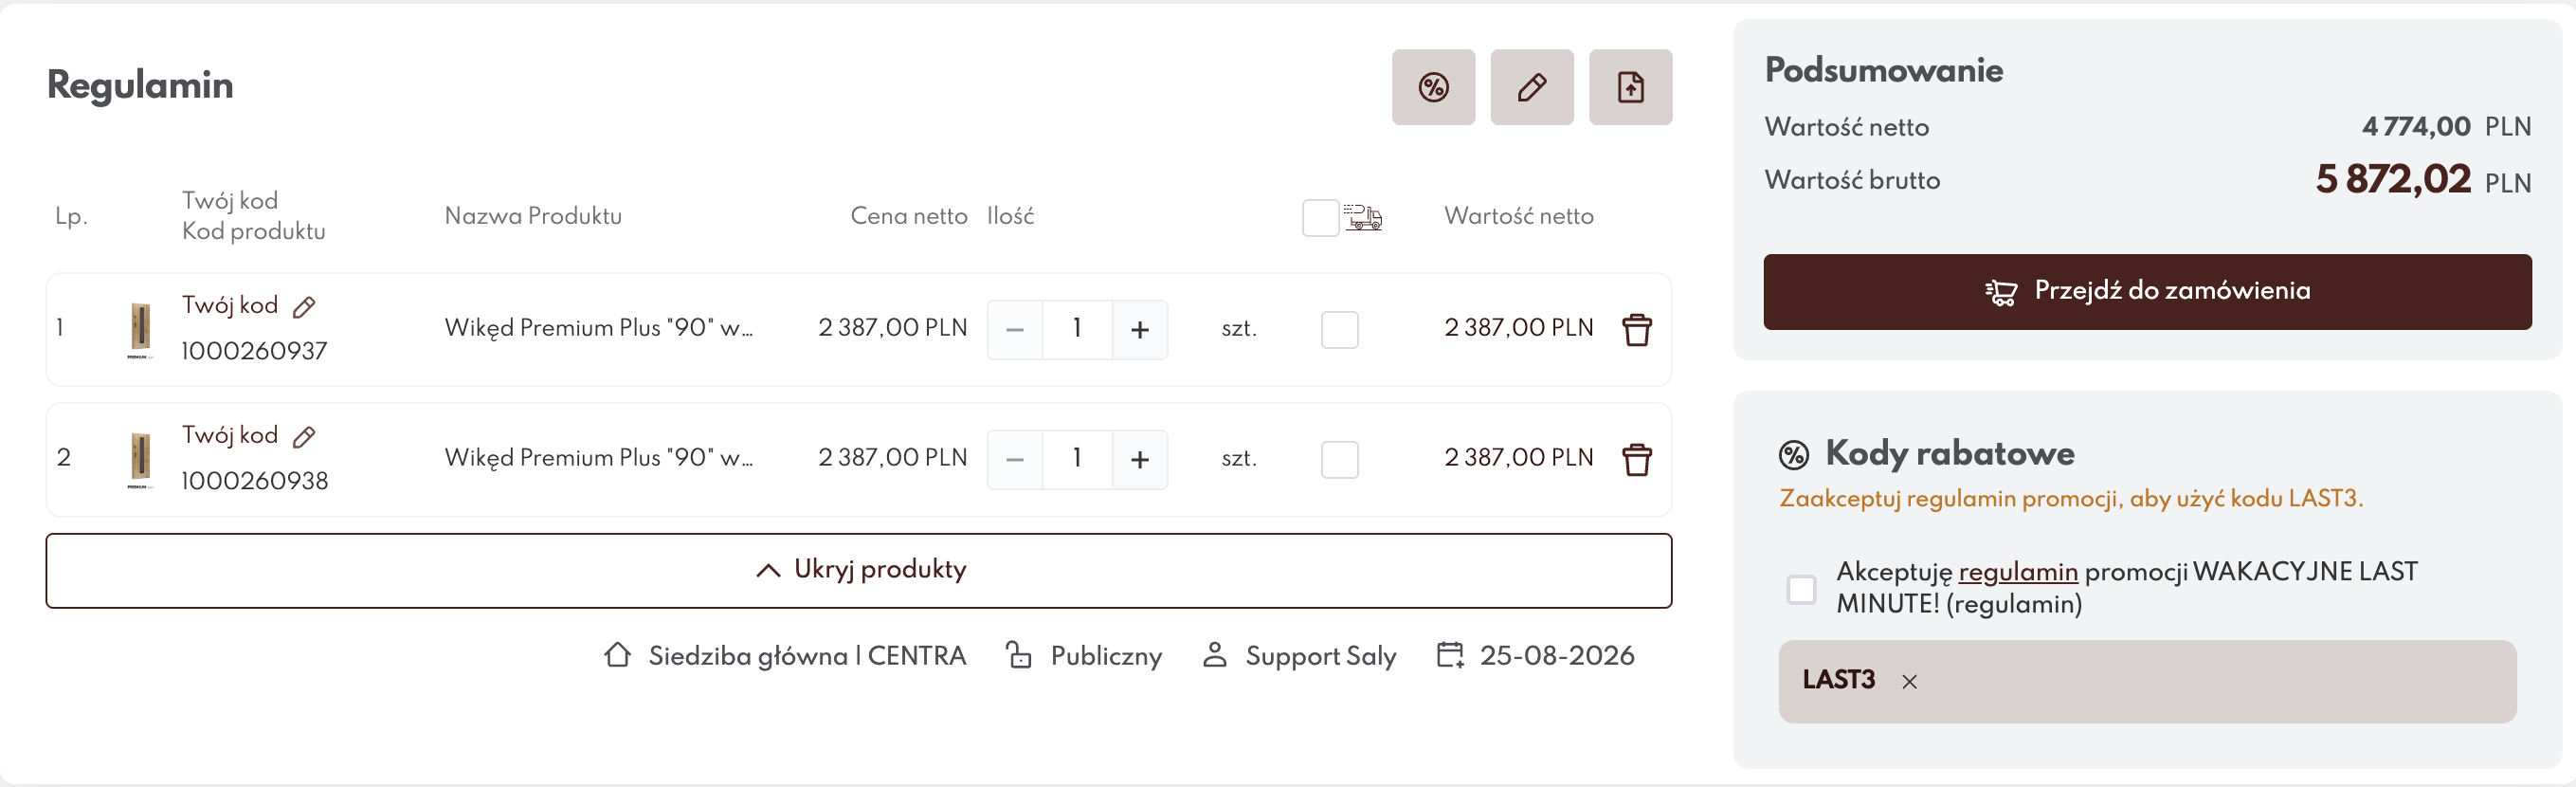Image resolution: width=2576 pixels, height=787 pixels.
Task: Click the file export upload button
Action: point(1631,87)
